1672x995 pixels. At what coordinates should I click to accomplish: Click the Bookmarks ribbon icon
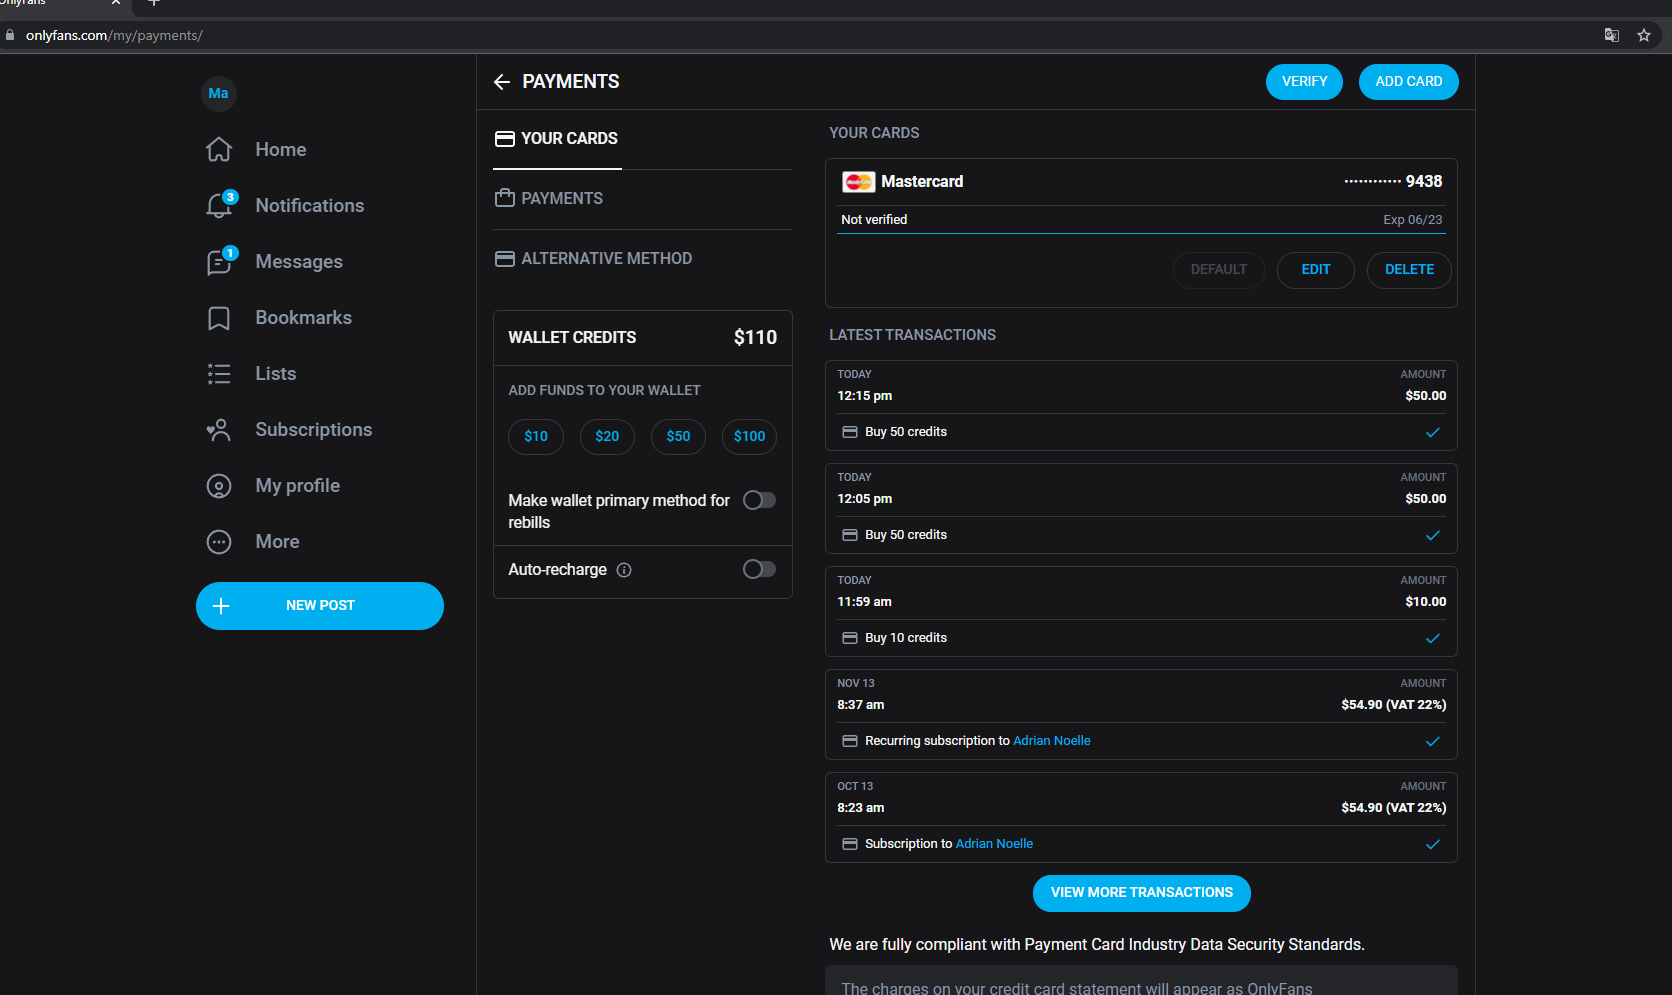coord(219,318)
